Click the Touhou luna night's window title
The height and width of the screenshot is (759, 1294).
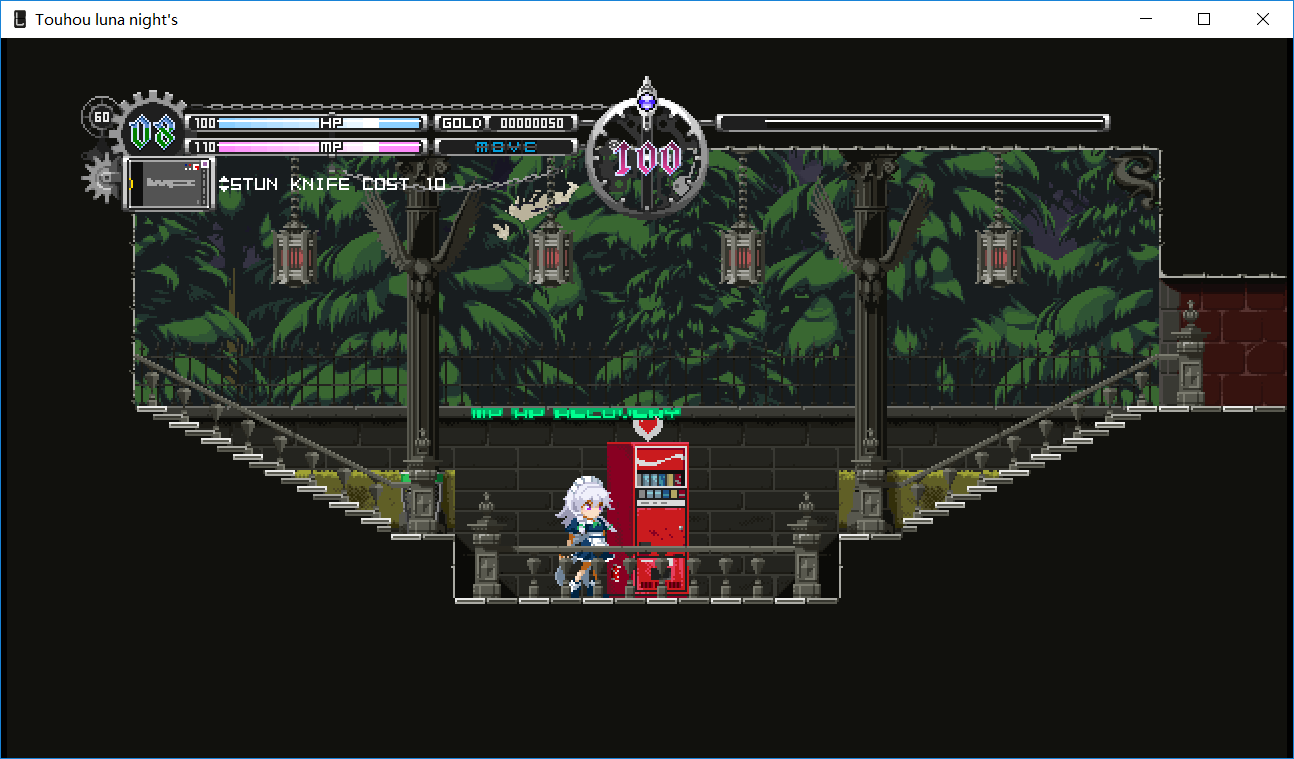pos(107,19)
